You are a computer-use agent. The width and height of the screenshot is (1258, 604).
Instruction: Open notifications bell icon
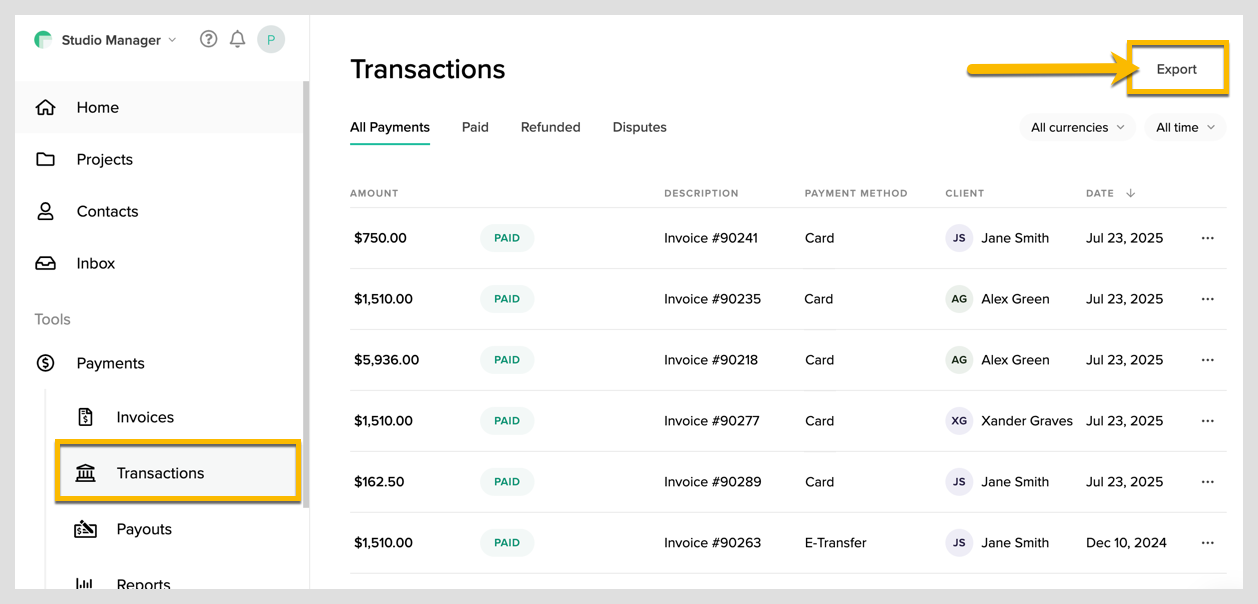237,39
